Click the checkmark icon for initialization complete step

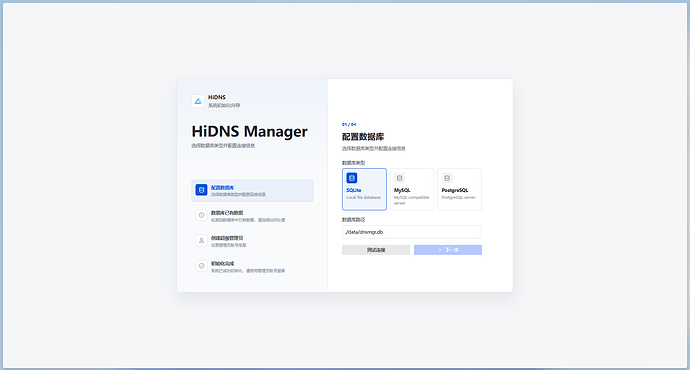coord(201,266)
